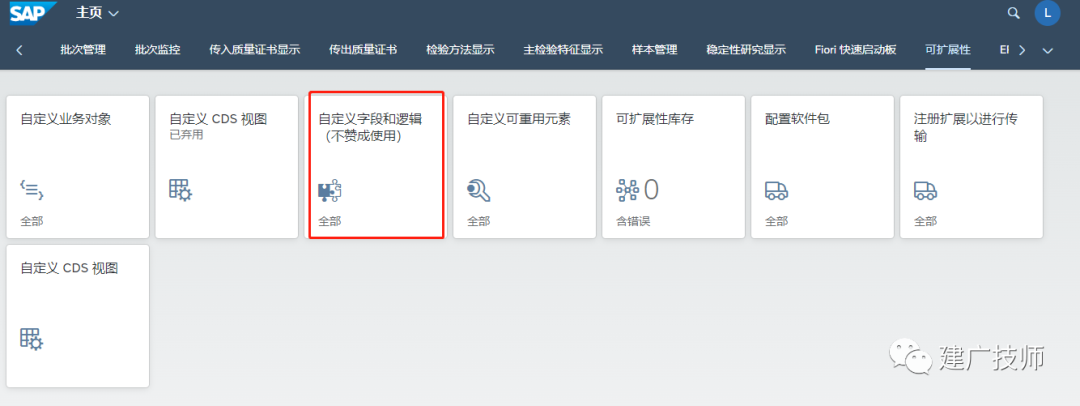Click 全部 text on 配置软件包 tile
Viewport: 1080px width, 406px height.
(776, 221)
